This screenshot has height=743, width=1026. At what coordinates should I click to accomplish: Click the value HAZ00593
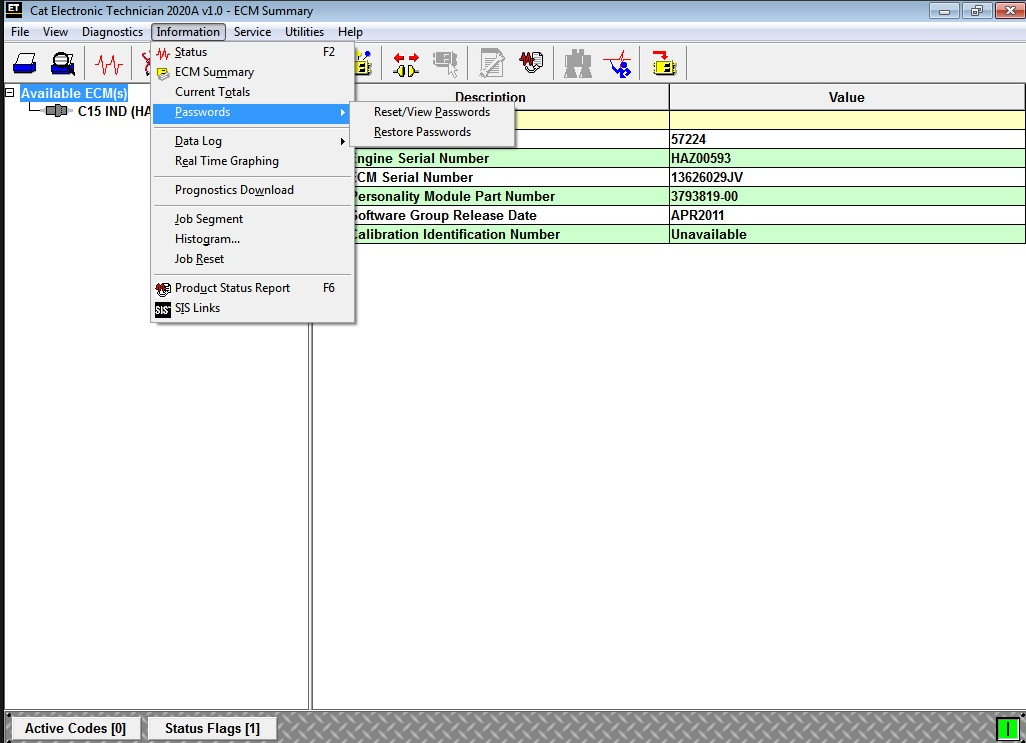701,158
